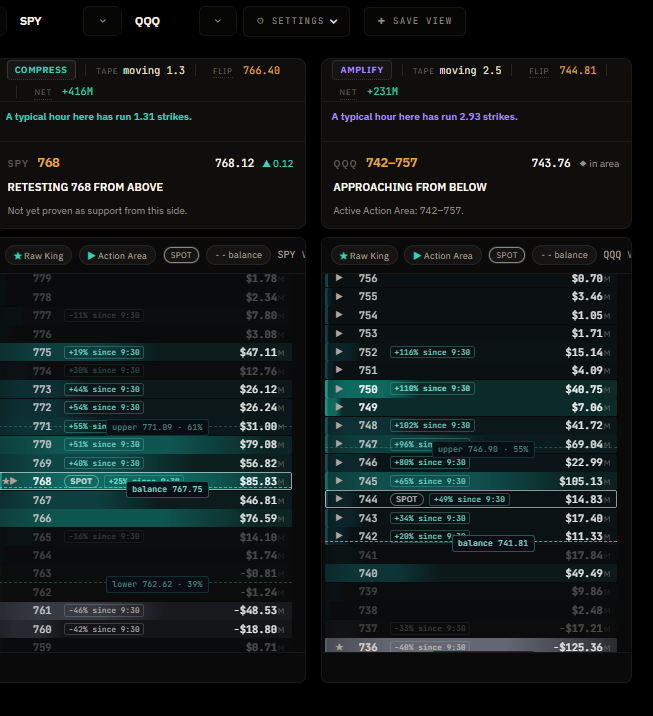Select QQQ strike 745 value $105.13M
Screen dimensions: 653x716
(x=585, y=481)
